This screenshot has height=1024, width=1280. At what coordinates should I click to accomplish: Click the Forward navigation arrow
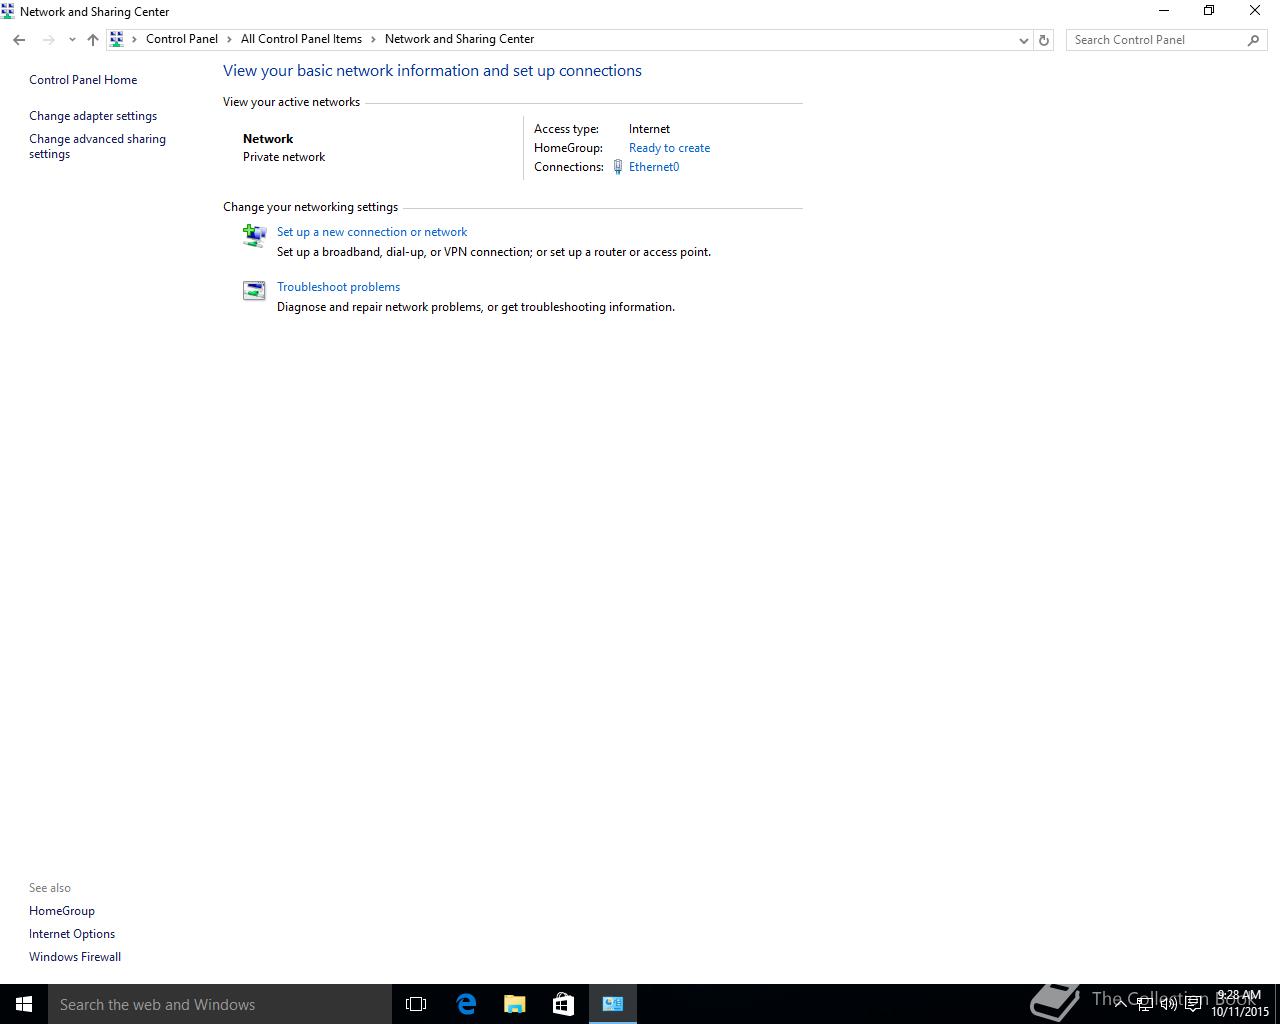pyautogui.click(x=48, y=40)
